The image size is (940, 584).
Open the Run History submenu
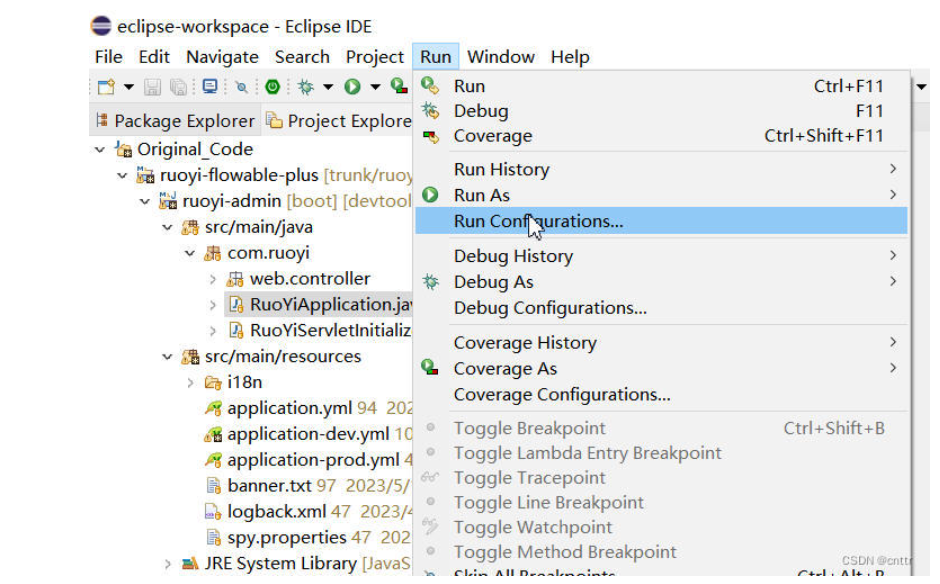tap(661, 170)
